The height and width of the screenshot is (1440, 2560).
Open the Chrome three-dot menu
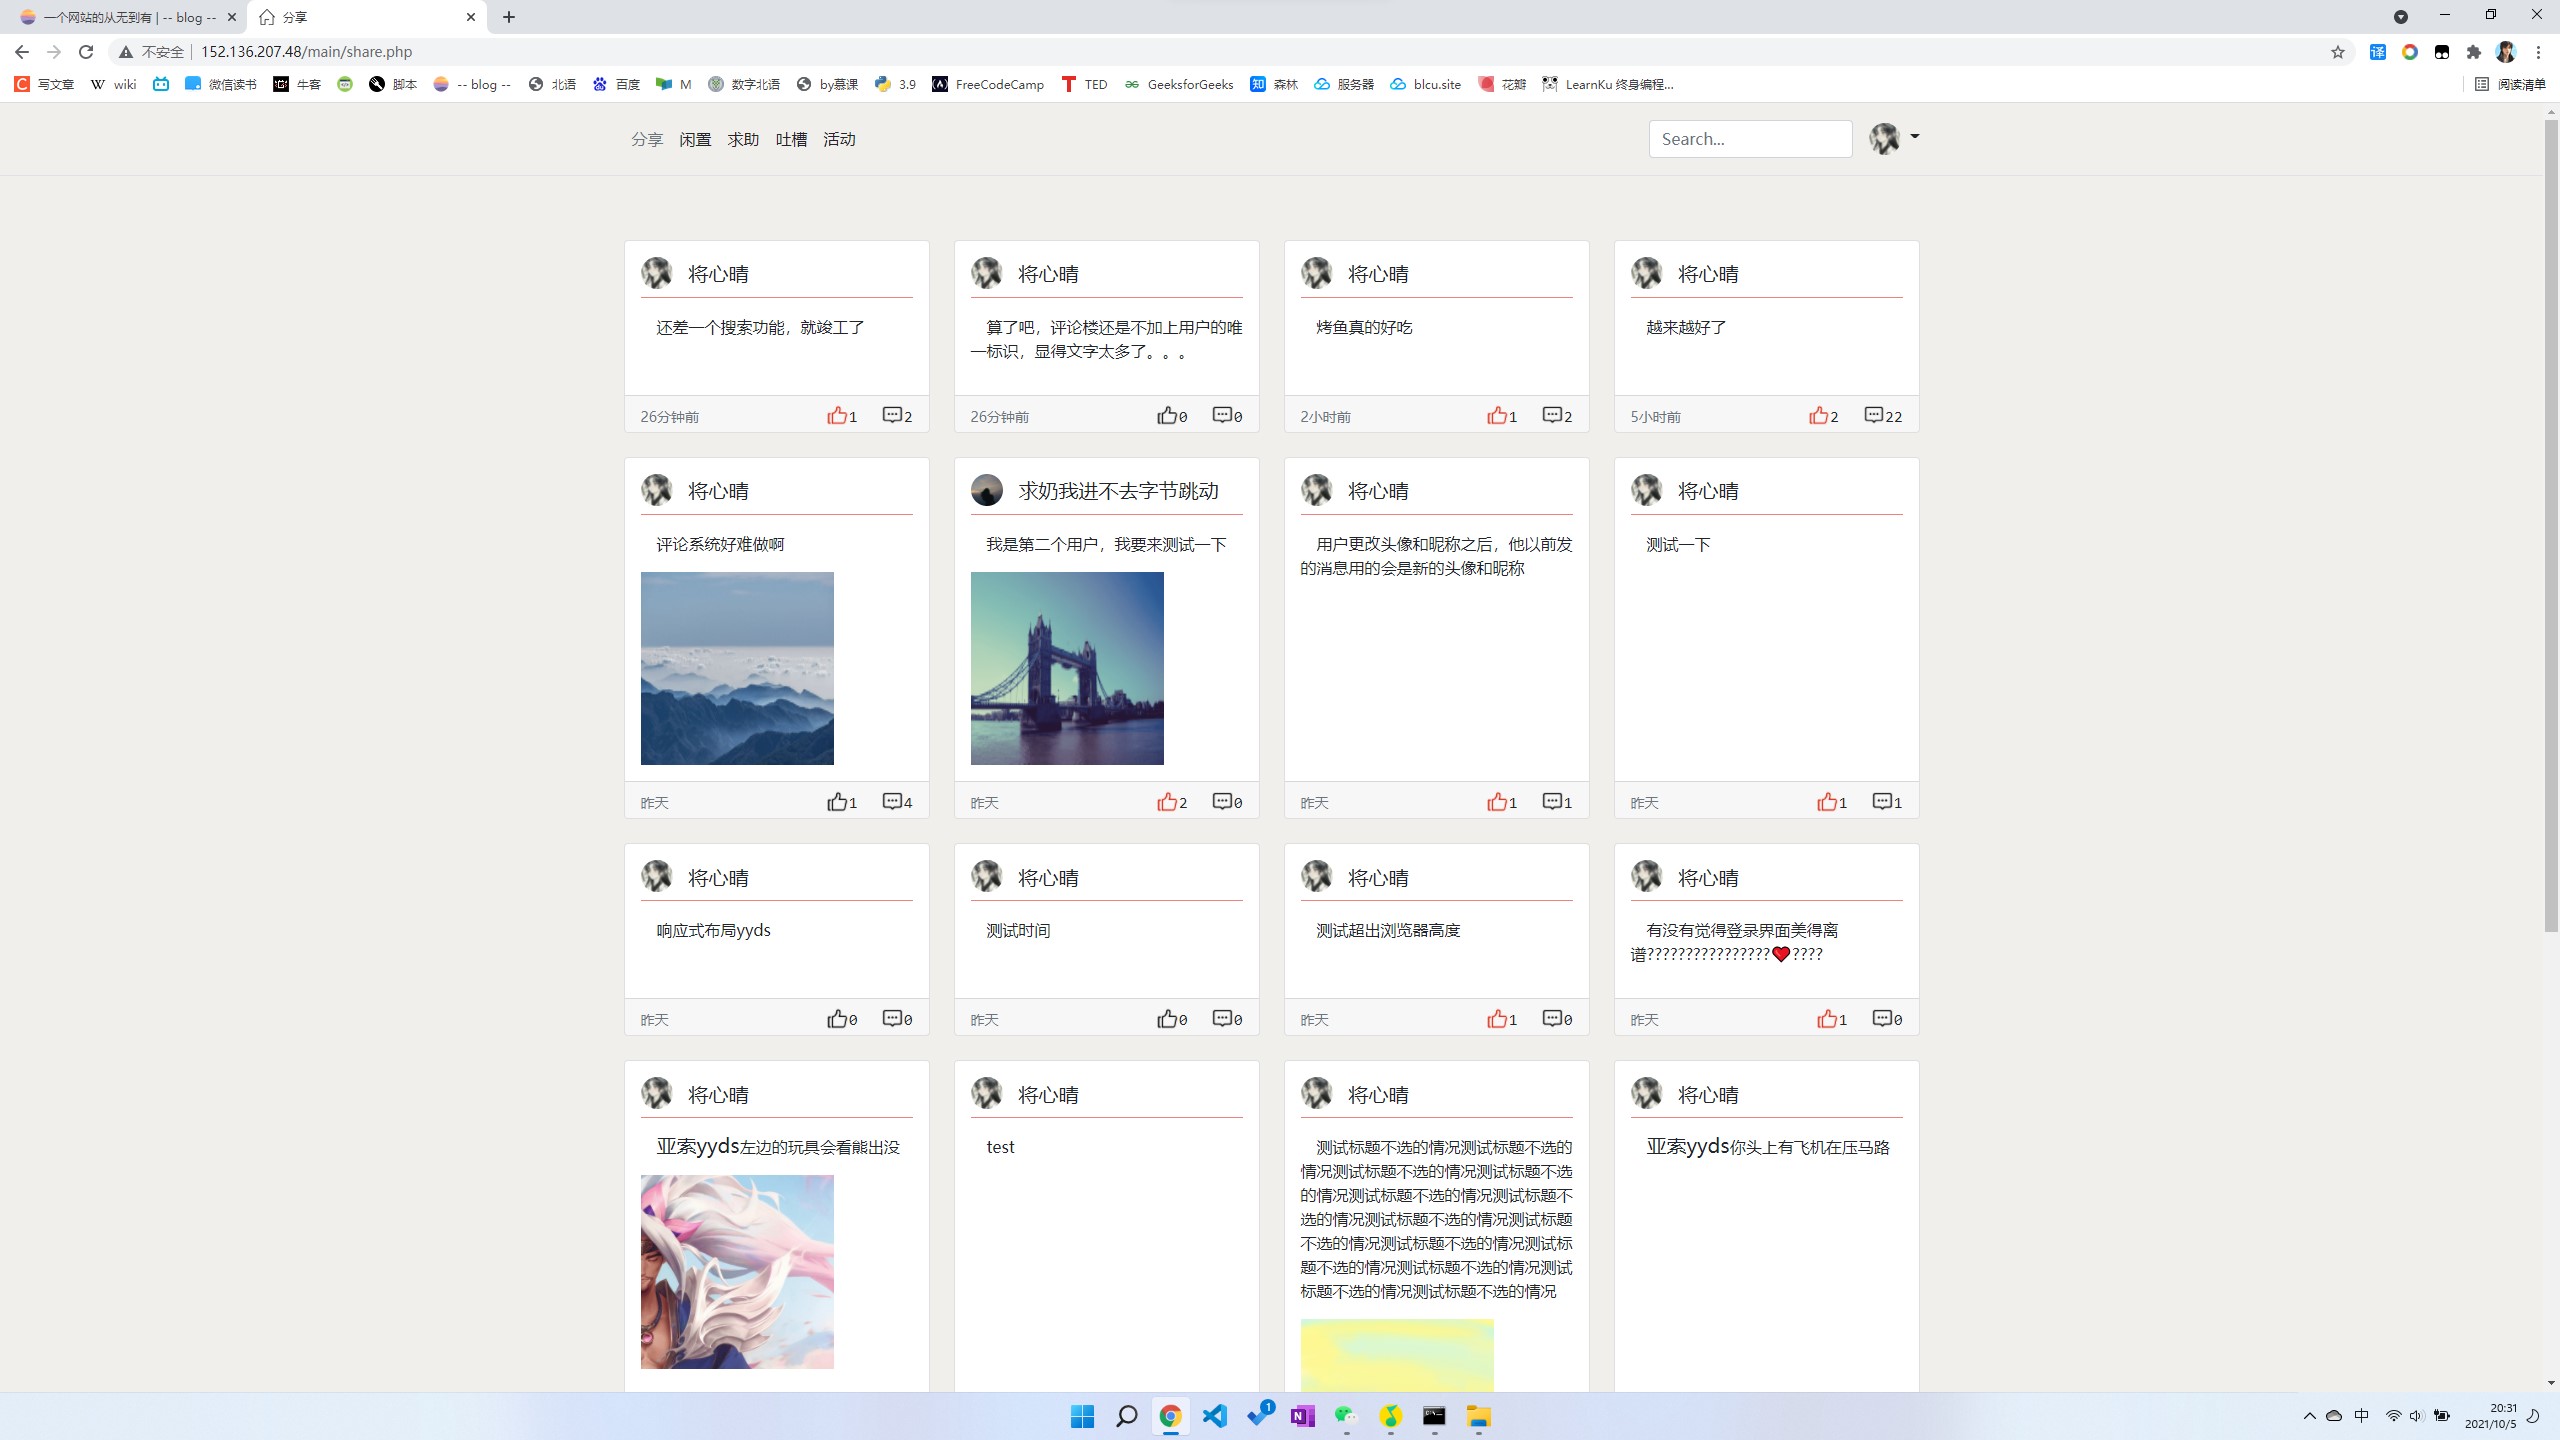point(2538,52)
